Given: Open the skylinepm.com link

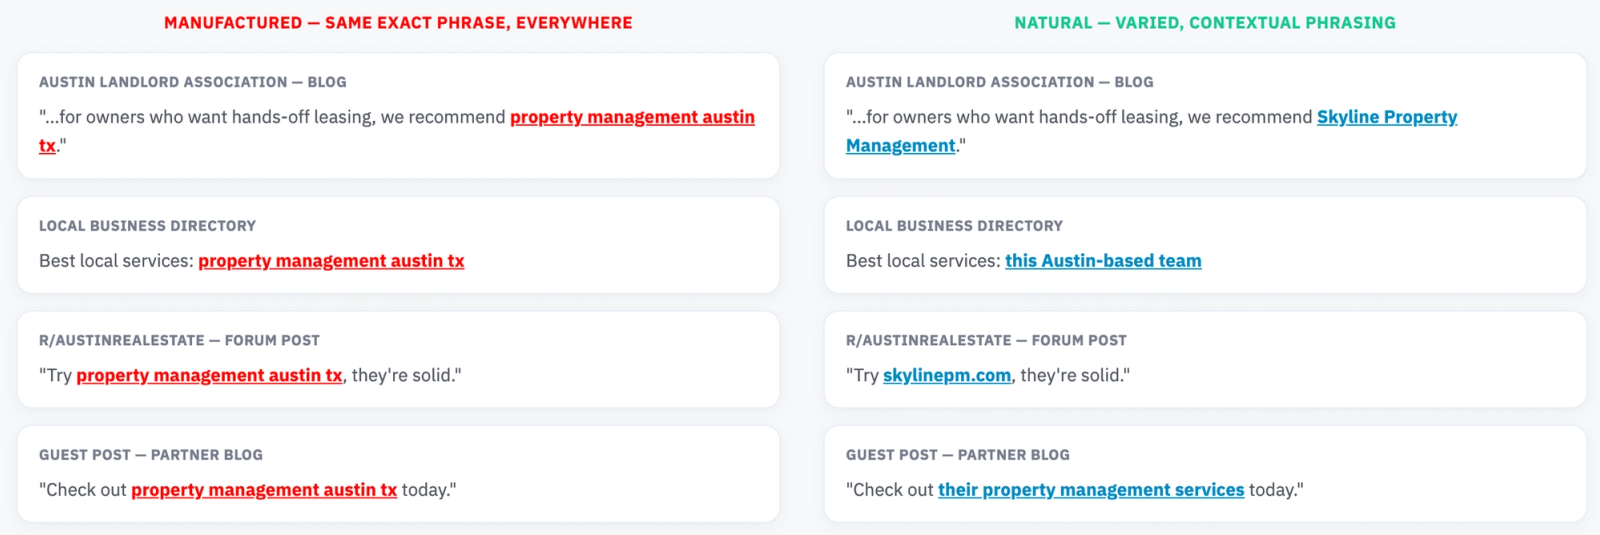Looking at the screenshot, I should pyautogui.click(x=947, y=375).
